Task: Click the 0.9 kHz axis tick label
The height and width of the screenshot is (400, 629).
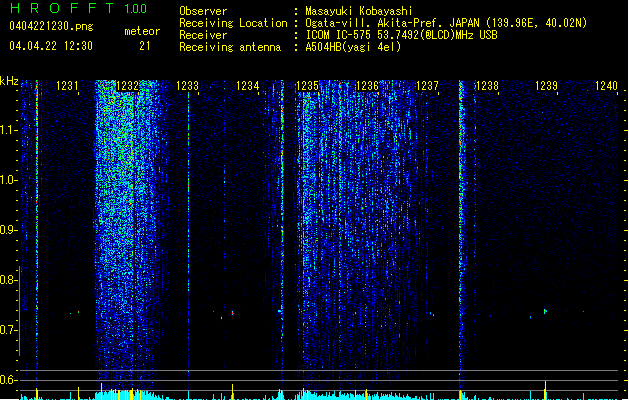Action: [8, 230]
